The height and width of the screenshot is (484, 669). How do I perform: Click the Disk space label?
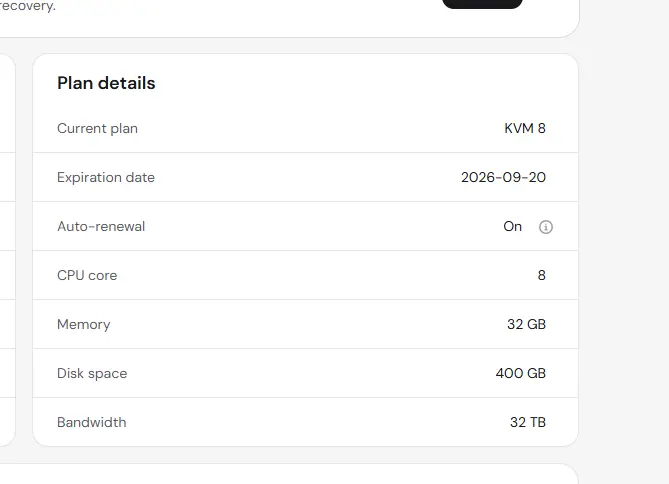tap(92, 374)
